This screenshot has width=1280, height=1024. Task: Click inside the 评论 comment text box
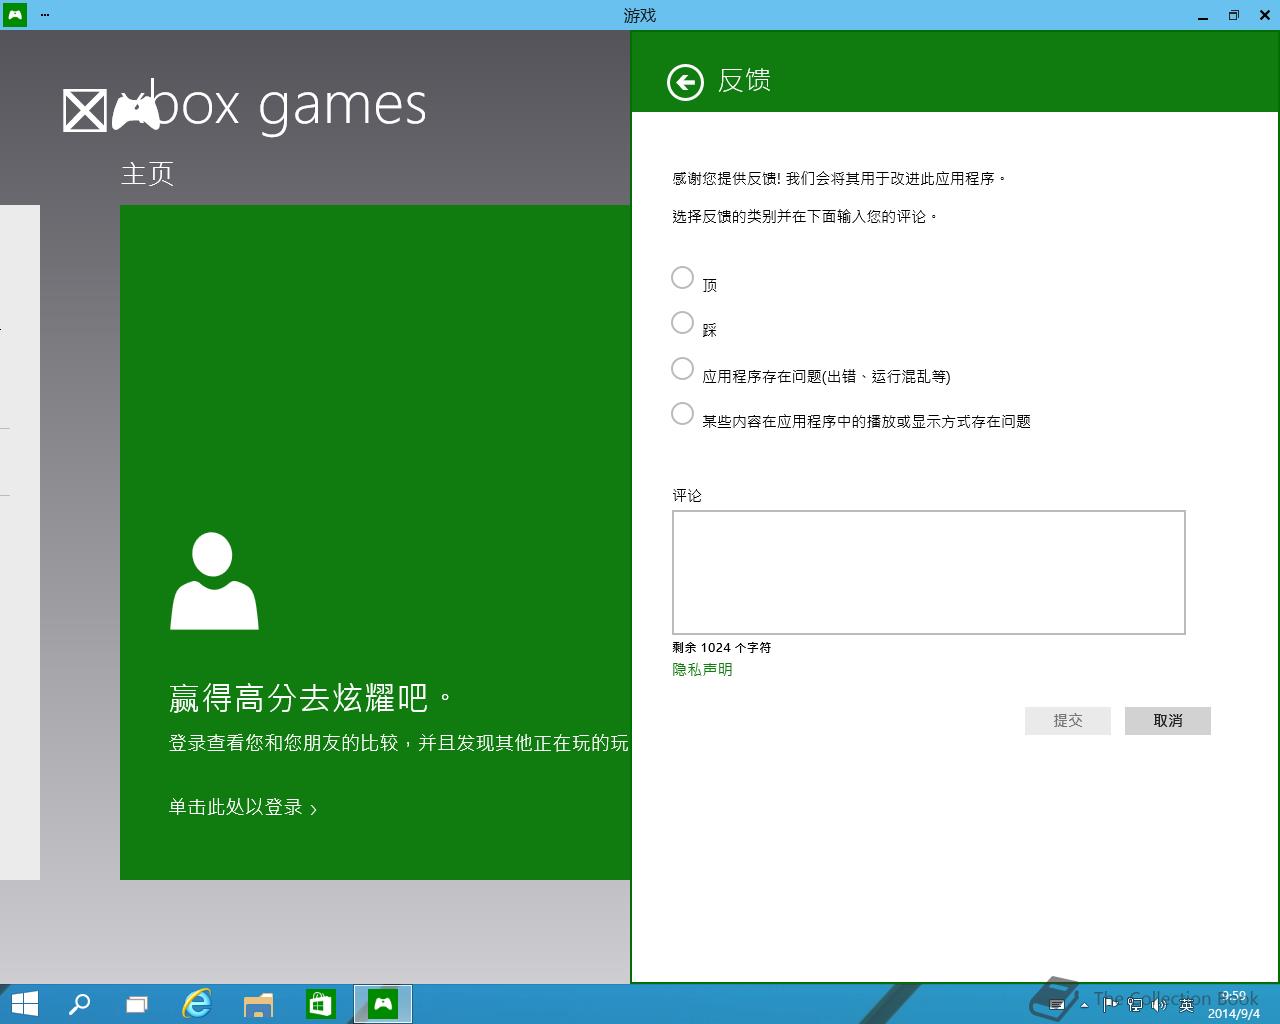pos(929,572)
